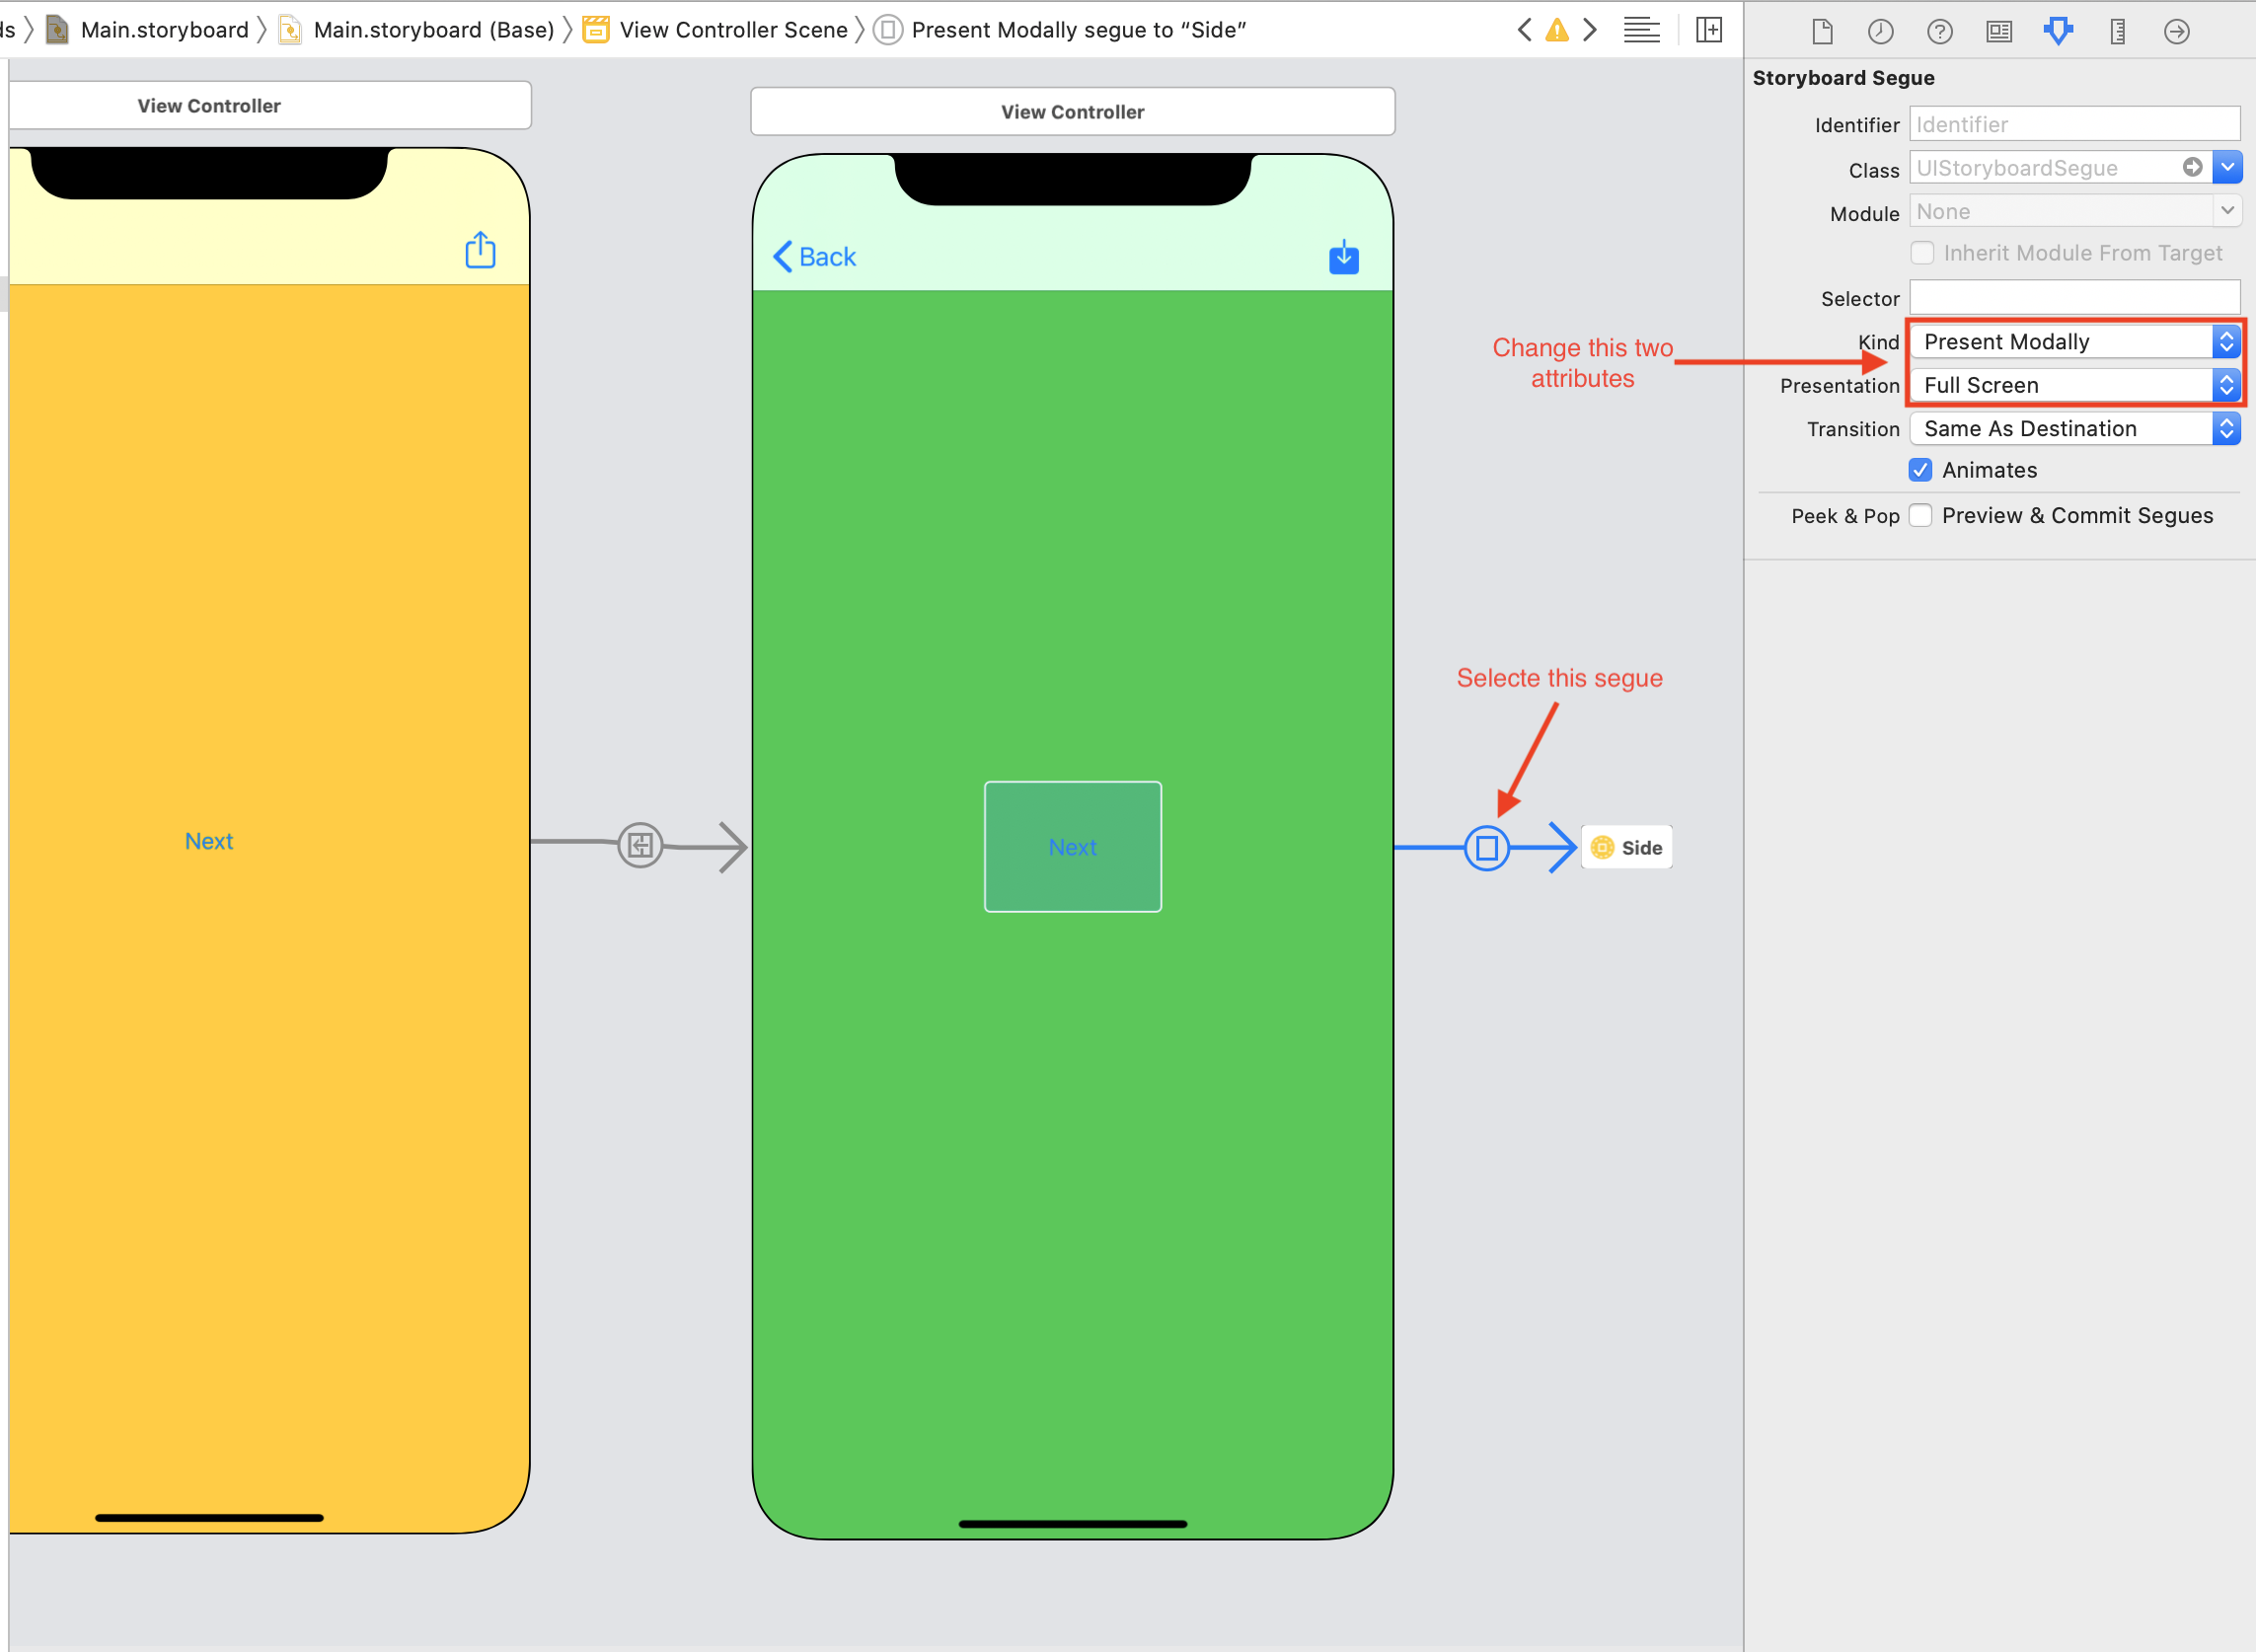
Task: Click the forward navigation arrow in toolbar
Action: click(1587, 28)
